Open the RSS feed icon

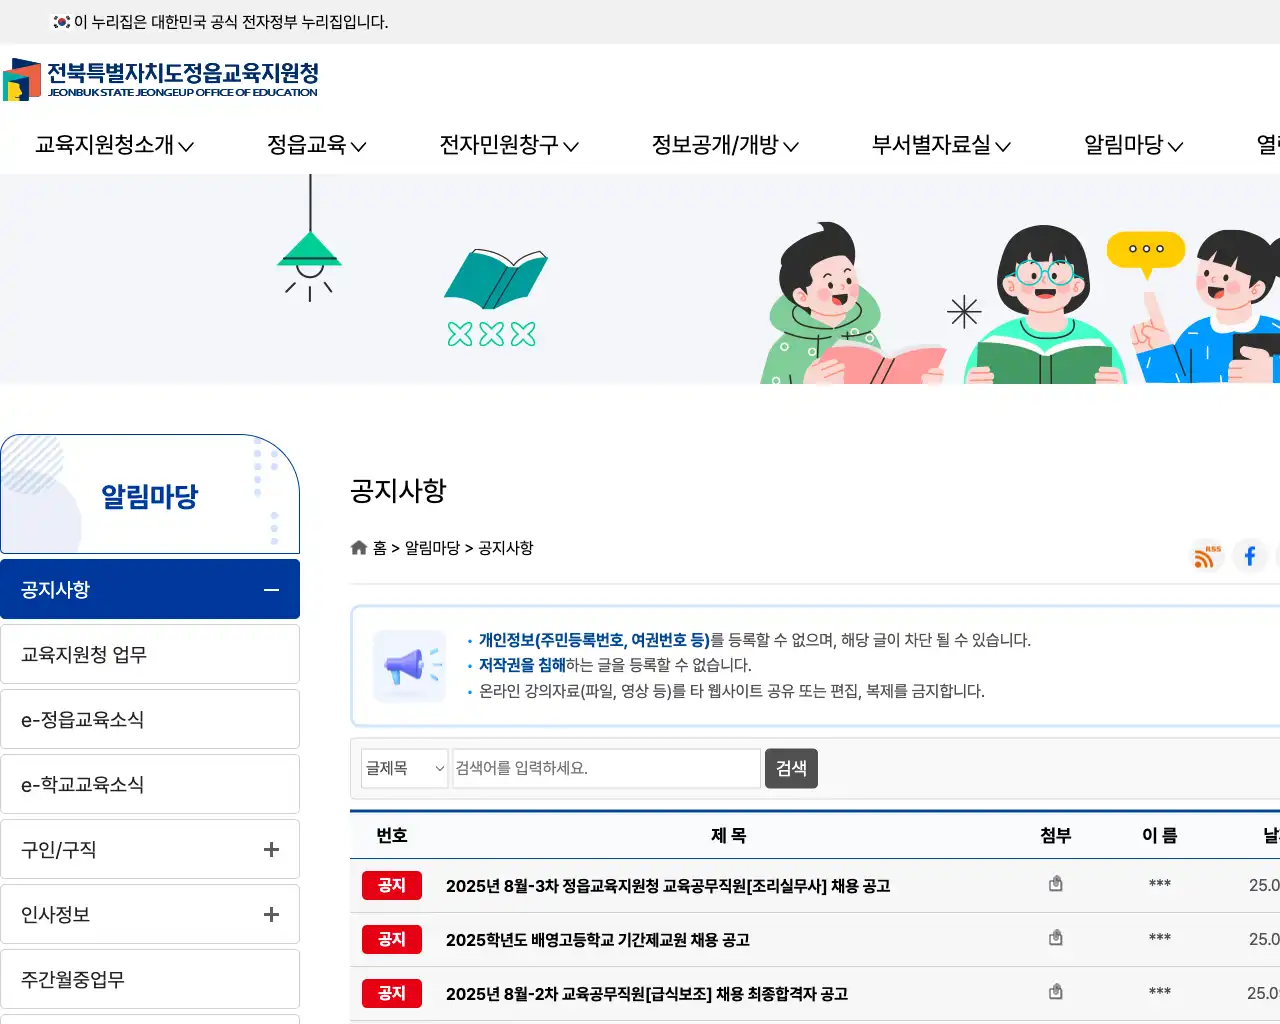point(1206,556)
